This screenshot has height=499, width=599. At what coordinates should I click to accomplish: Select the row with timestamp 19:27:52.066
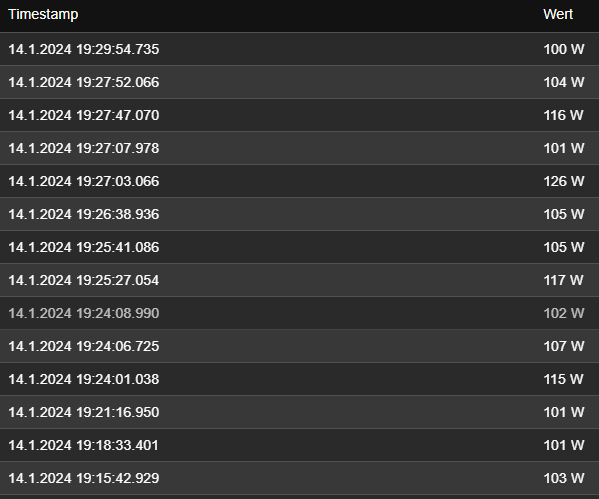pyautogui.click(x=300, y=82)
